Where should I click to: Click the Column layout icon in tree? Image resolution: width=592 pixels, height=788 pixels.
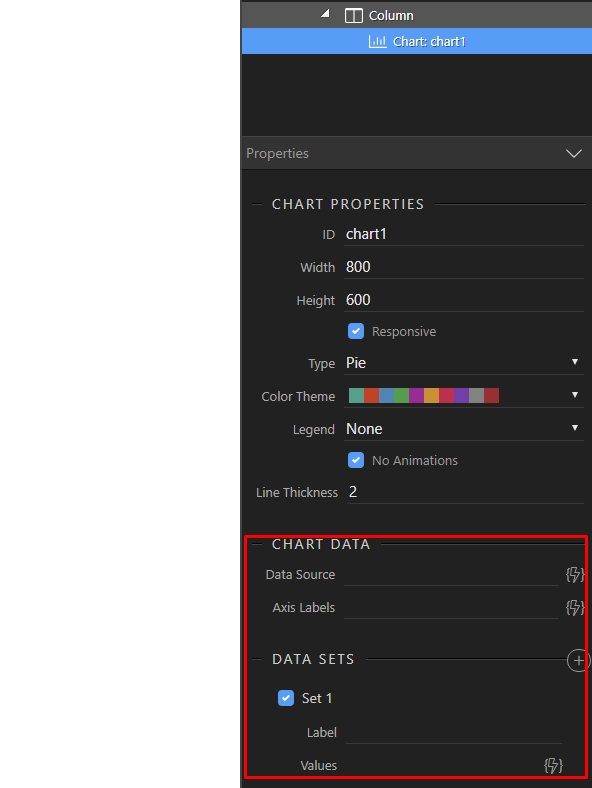coord(354,16)
